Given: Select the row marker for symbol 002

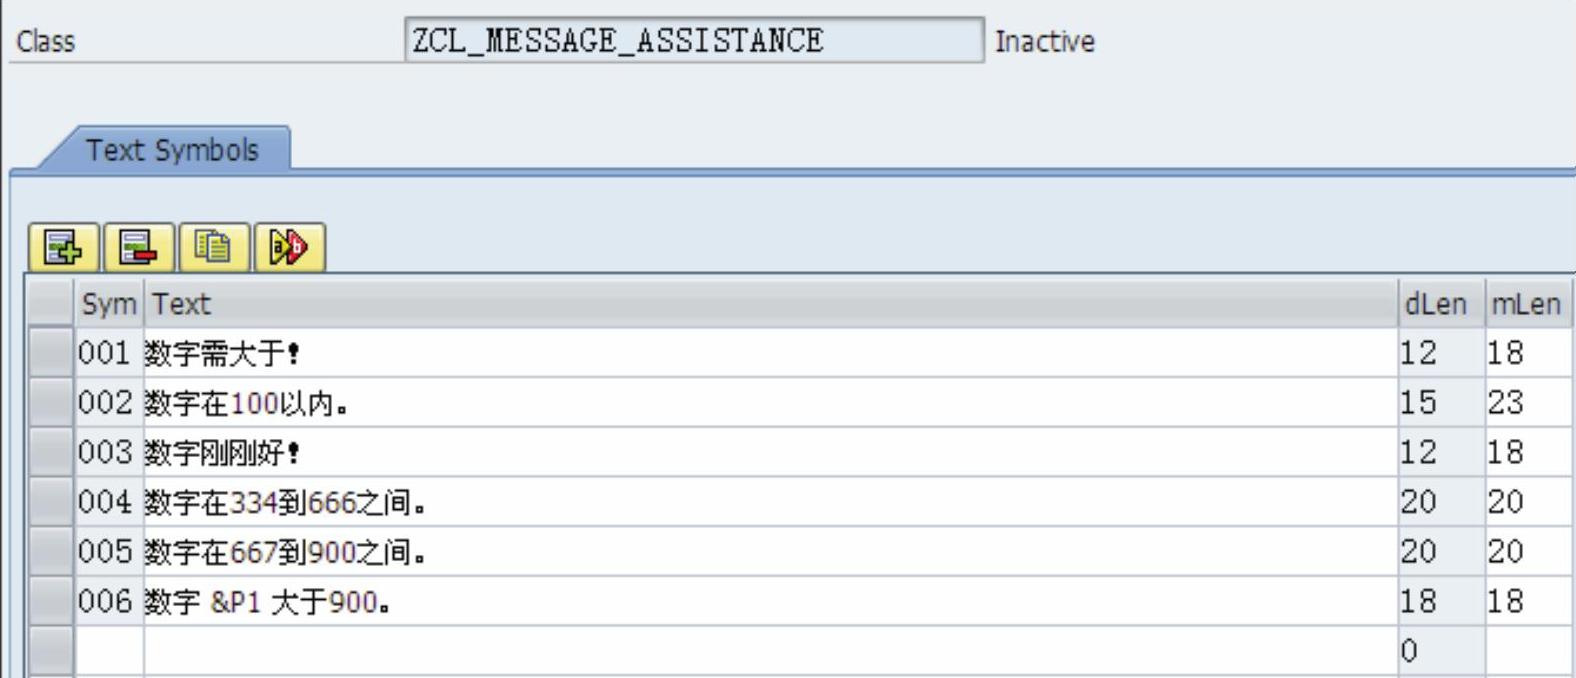Looking at the screenshot, I should point(50,403).
